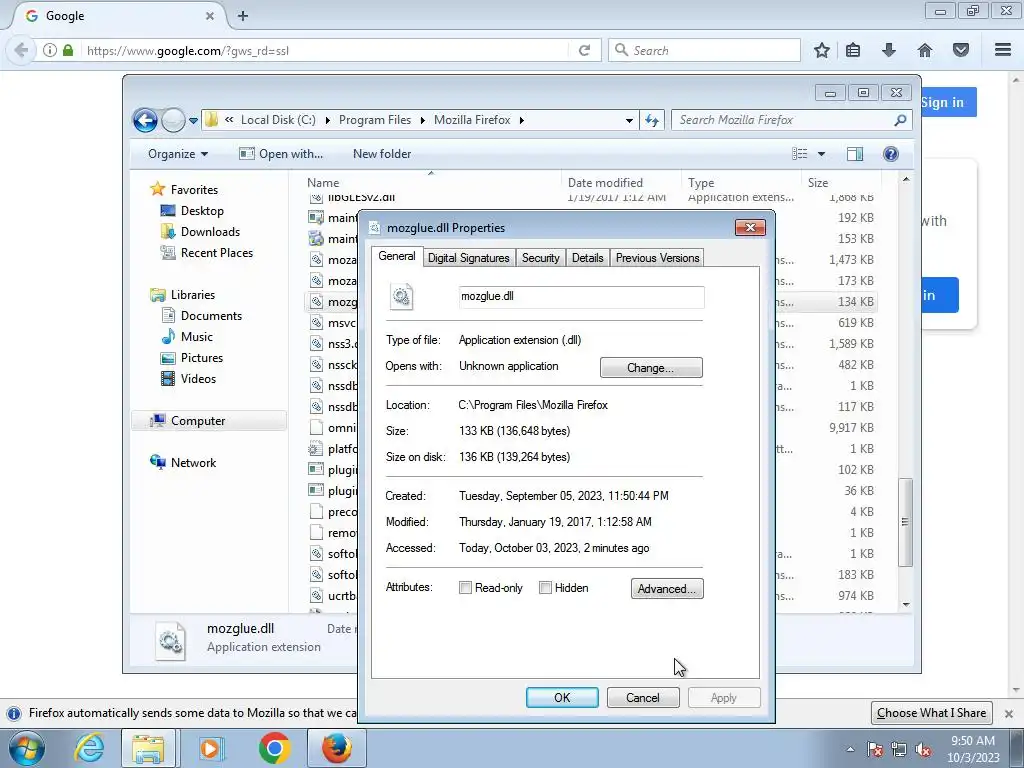Cancel the Properties dialog
Screen dimensions: 1024x768
(643, 697)
